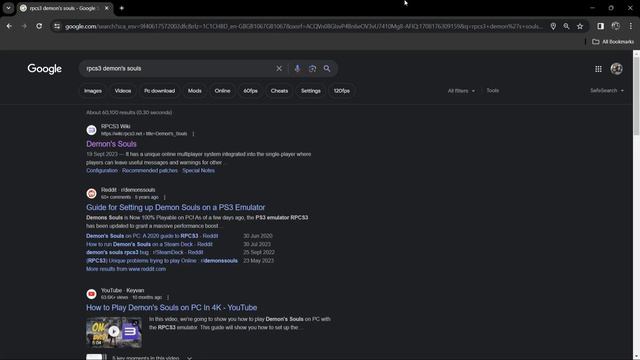Select the 120fps filter chip
The width and height of the screenshot is (640, 360).
342,91
